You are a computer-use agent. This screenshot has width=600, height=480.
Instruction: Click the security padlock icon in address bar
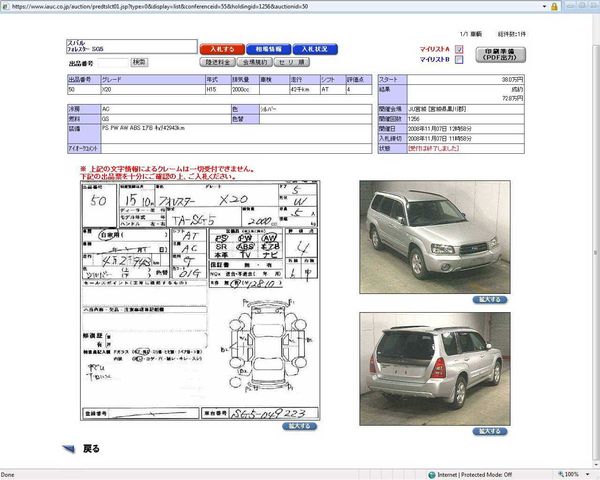pos(554,7)
